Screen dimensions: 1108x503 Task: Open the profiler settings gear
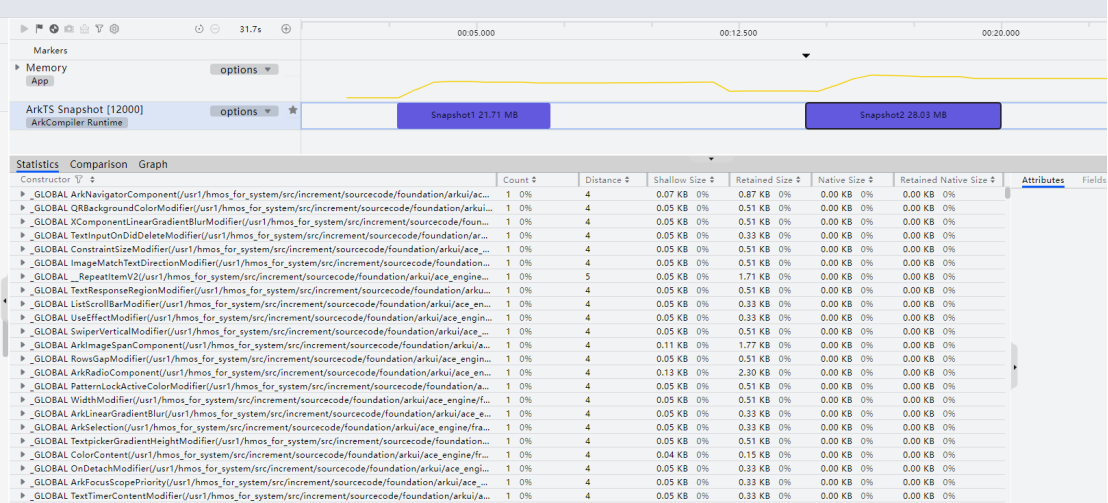click(x=114, y=30)
